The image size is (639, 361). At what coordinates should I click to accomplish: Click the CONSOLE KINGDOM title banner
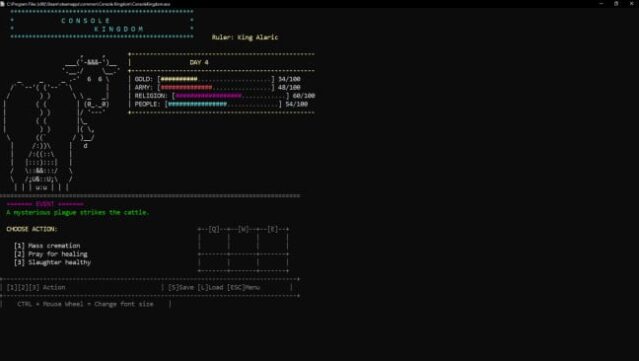(102, 24)
